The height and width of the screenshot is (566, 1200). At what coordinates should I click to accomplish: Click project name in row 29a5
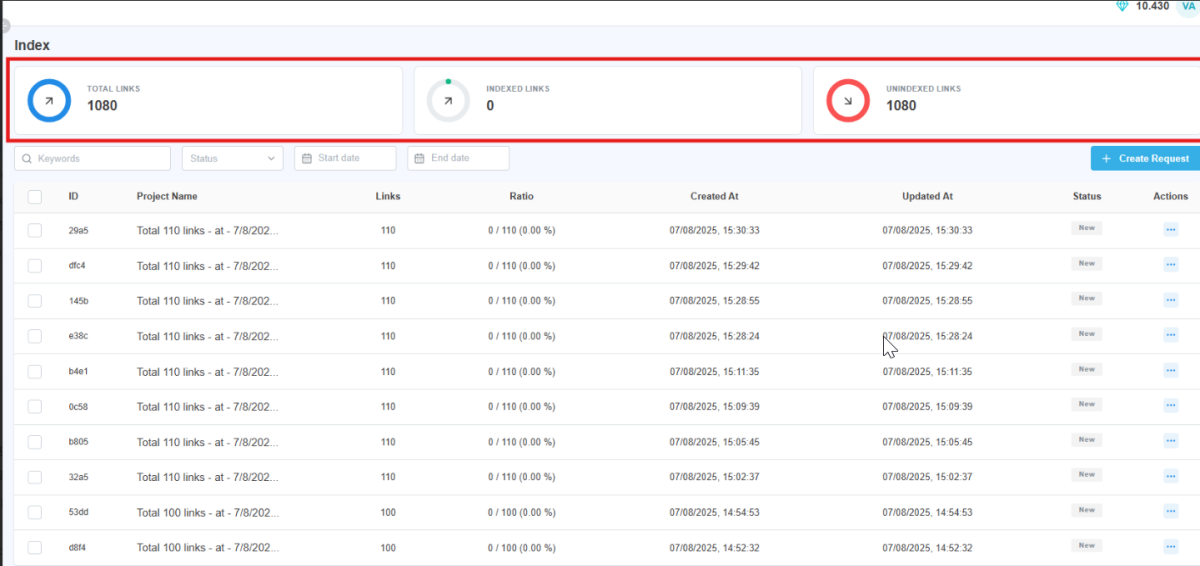(x=208, y=230)
